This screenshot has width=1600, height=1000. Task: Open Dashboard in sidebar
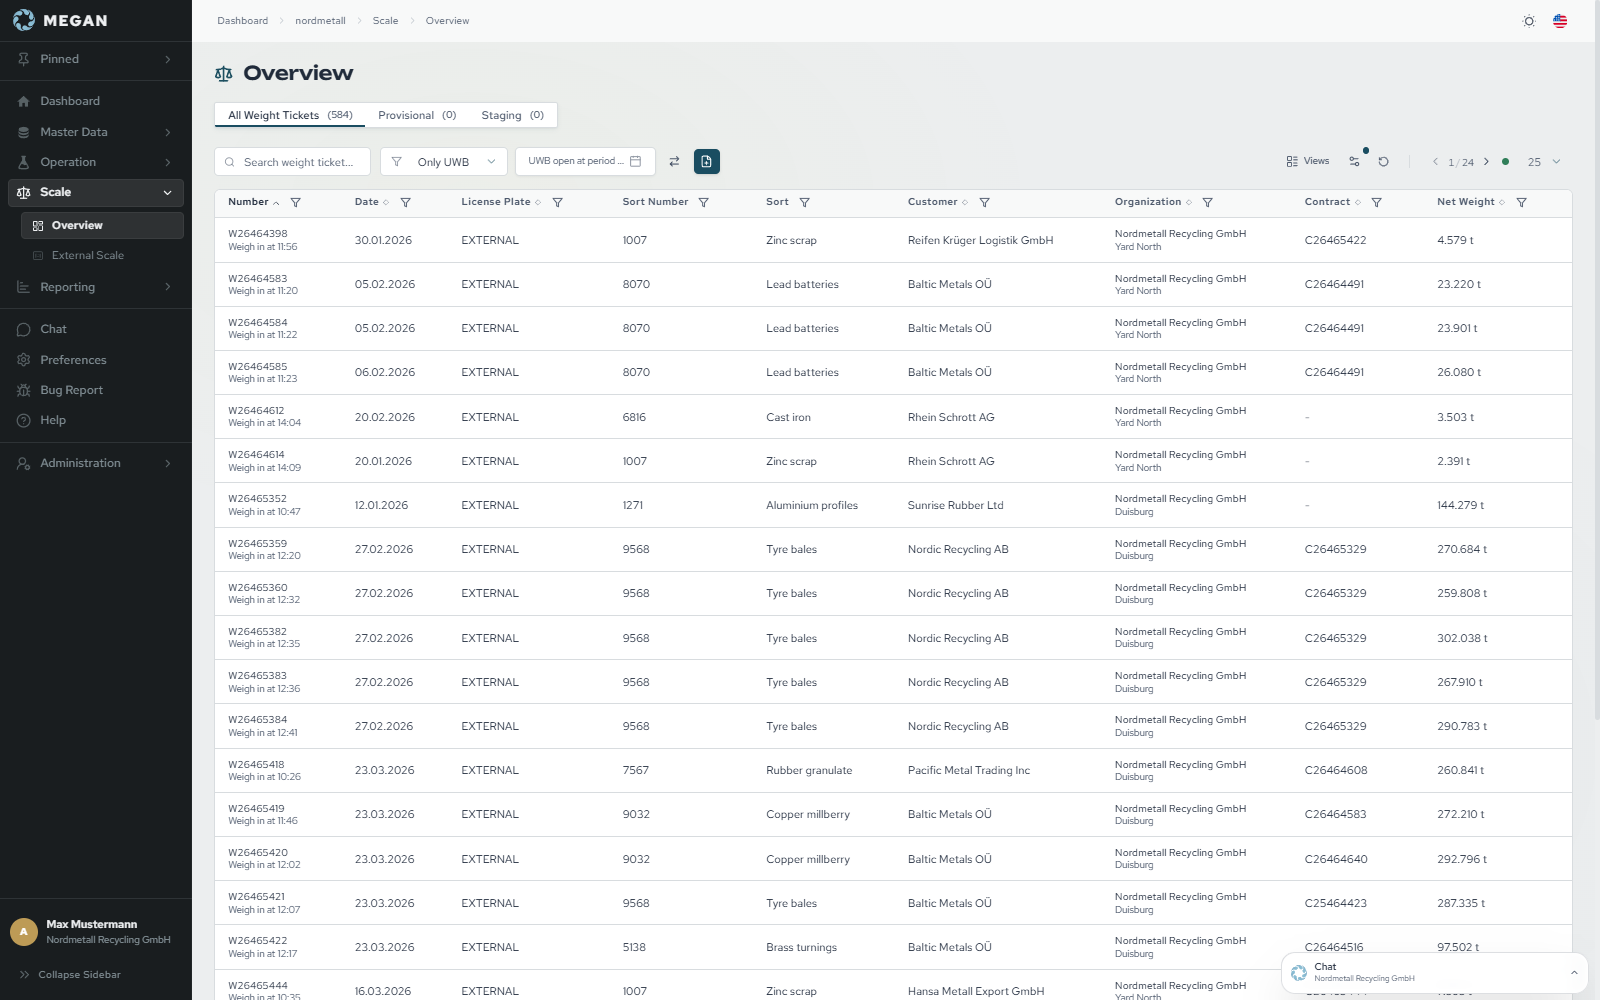[95, 101]
